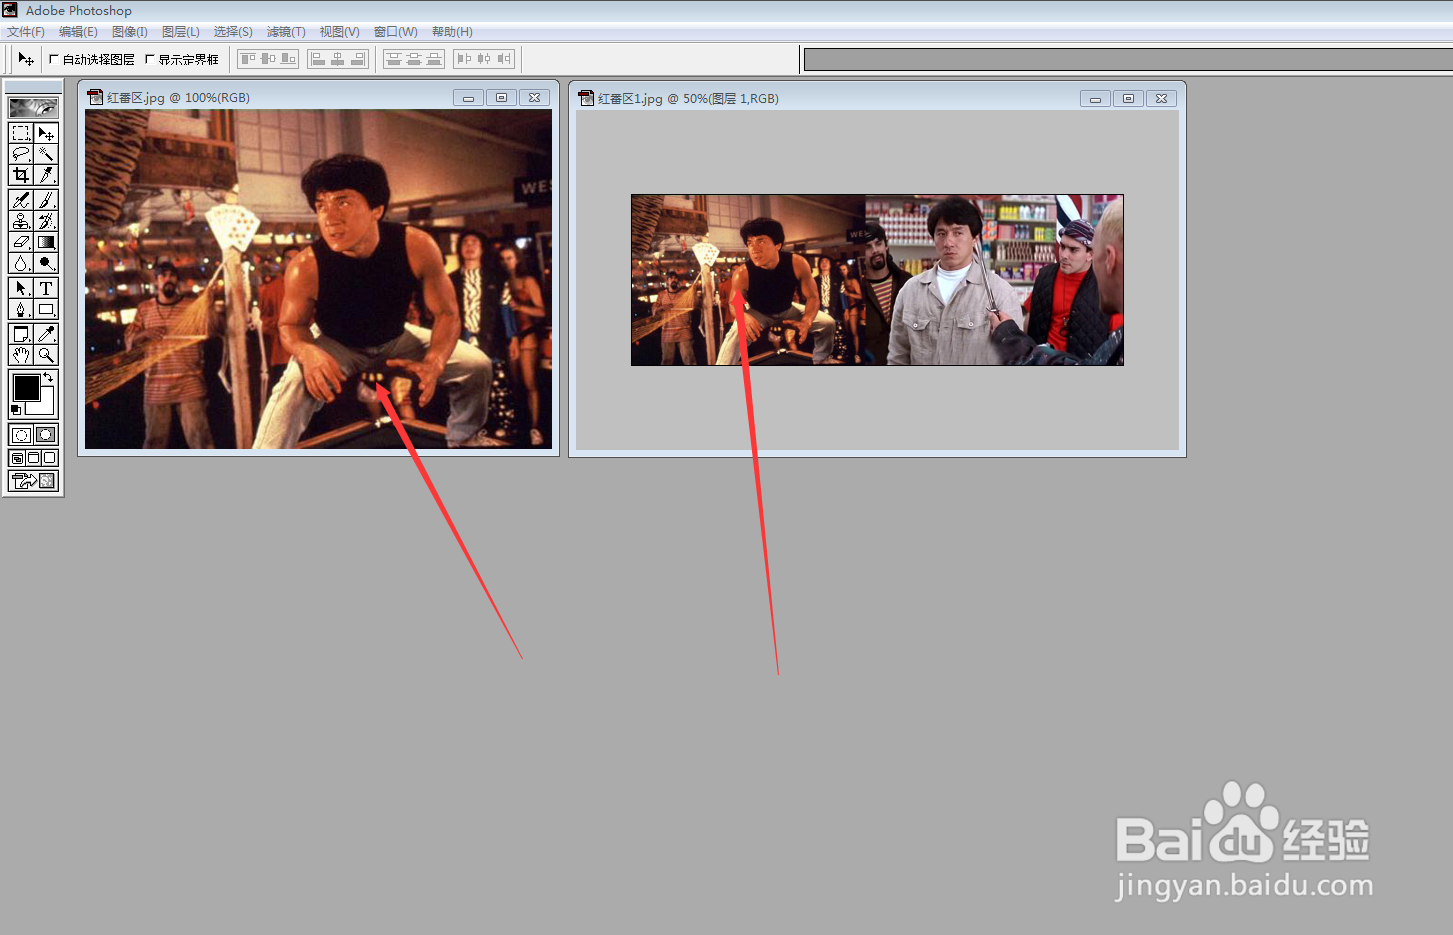Select the Path Component Selection tool
This screenshot has width=1453, height=935.
tap(21, 288)
